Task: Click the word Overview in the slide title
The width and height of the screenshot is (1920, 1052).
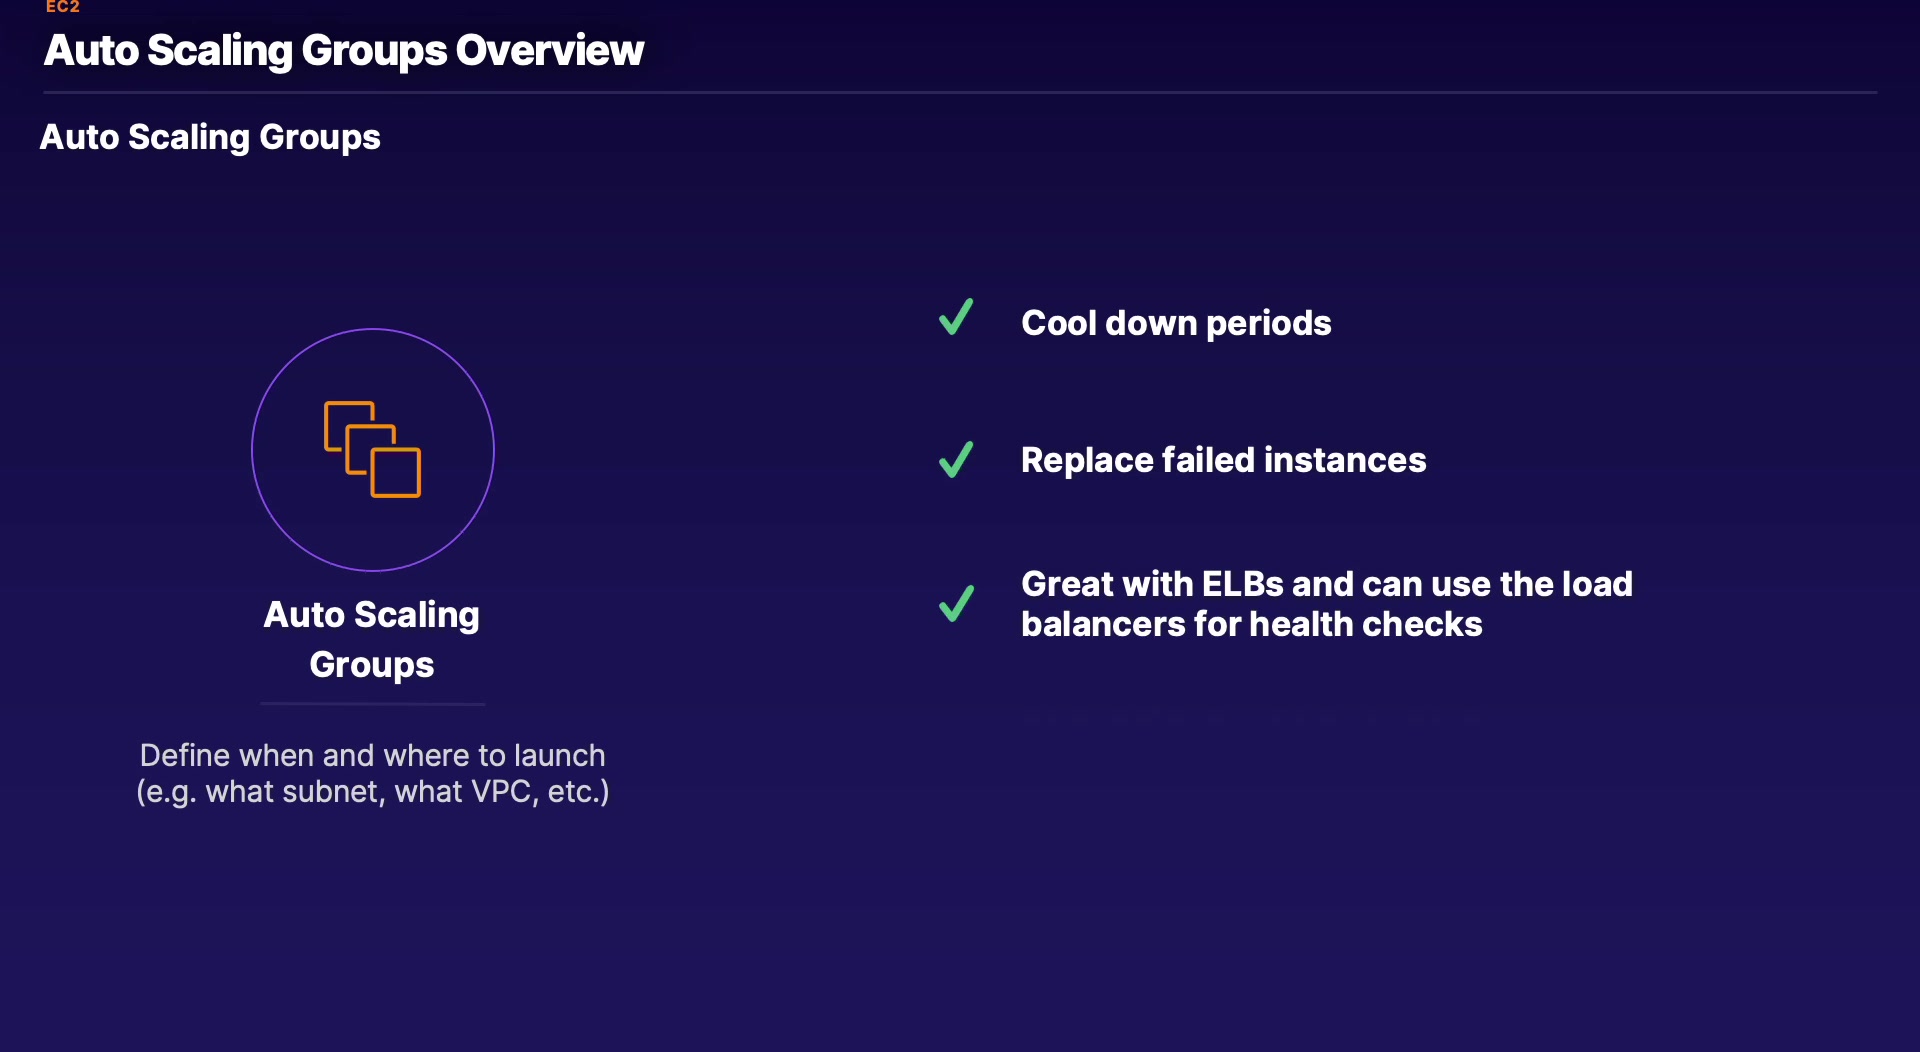Action: pos(549,50)
